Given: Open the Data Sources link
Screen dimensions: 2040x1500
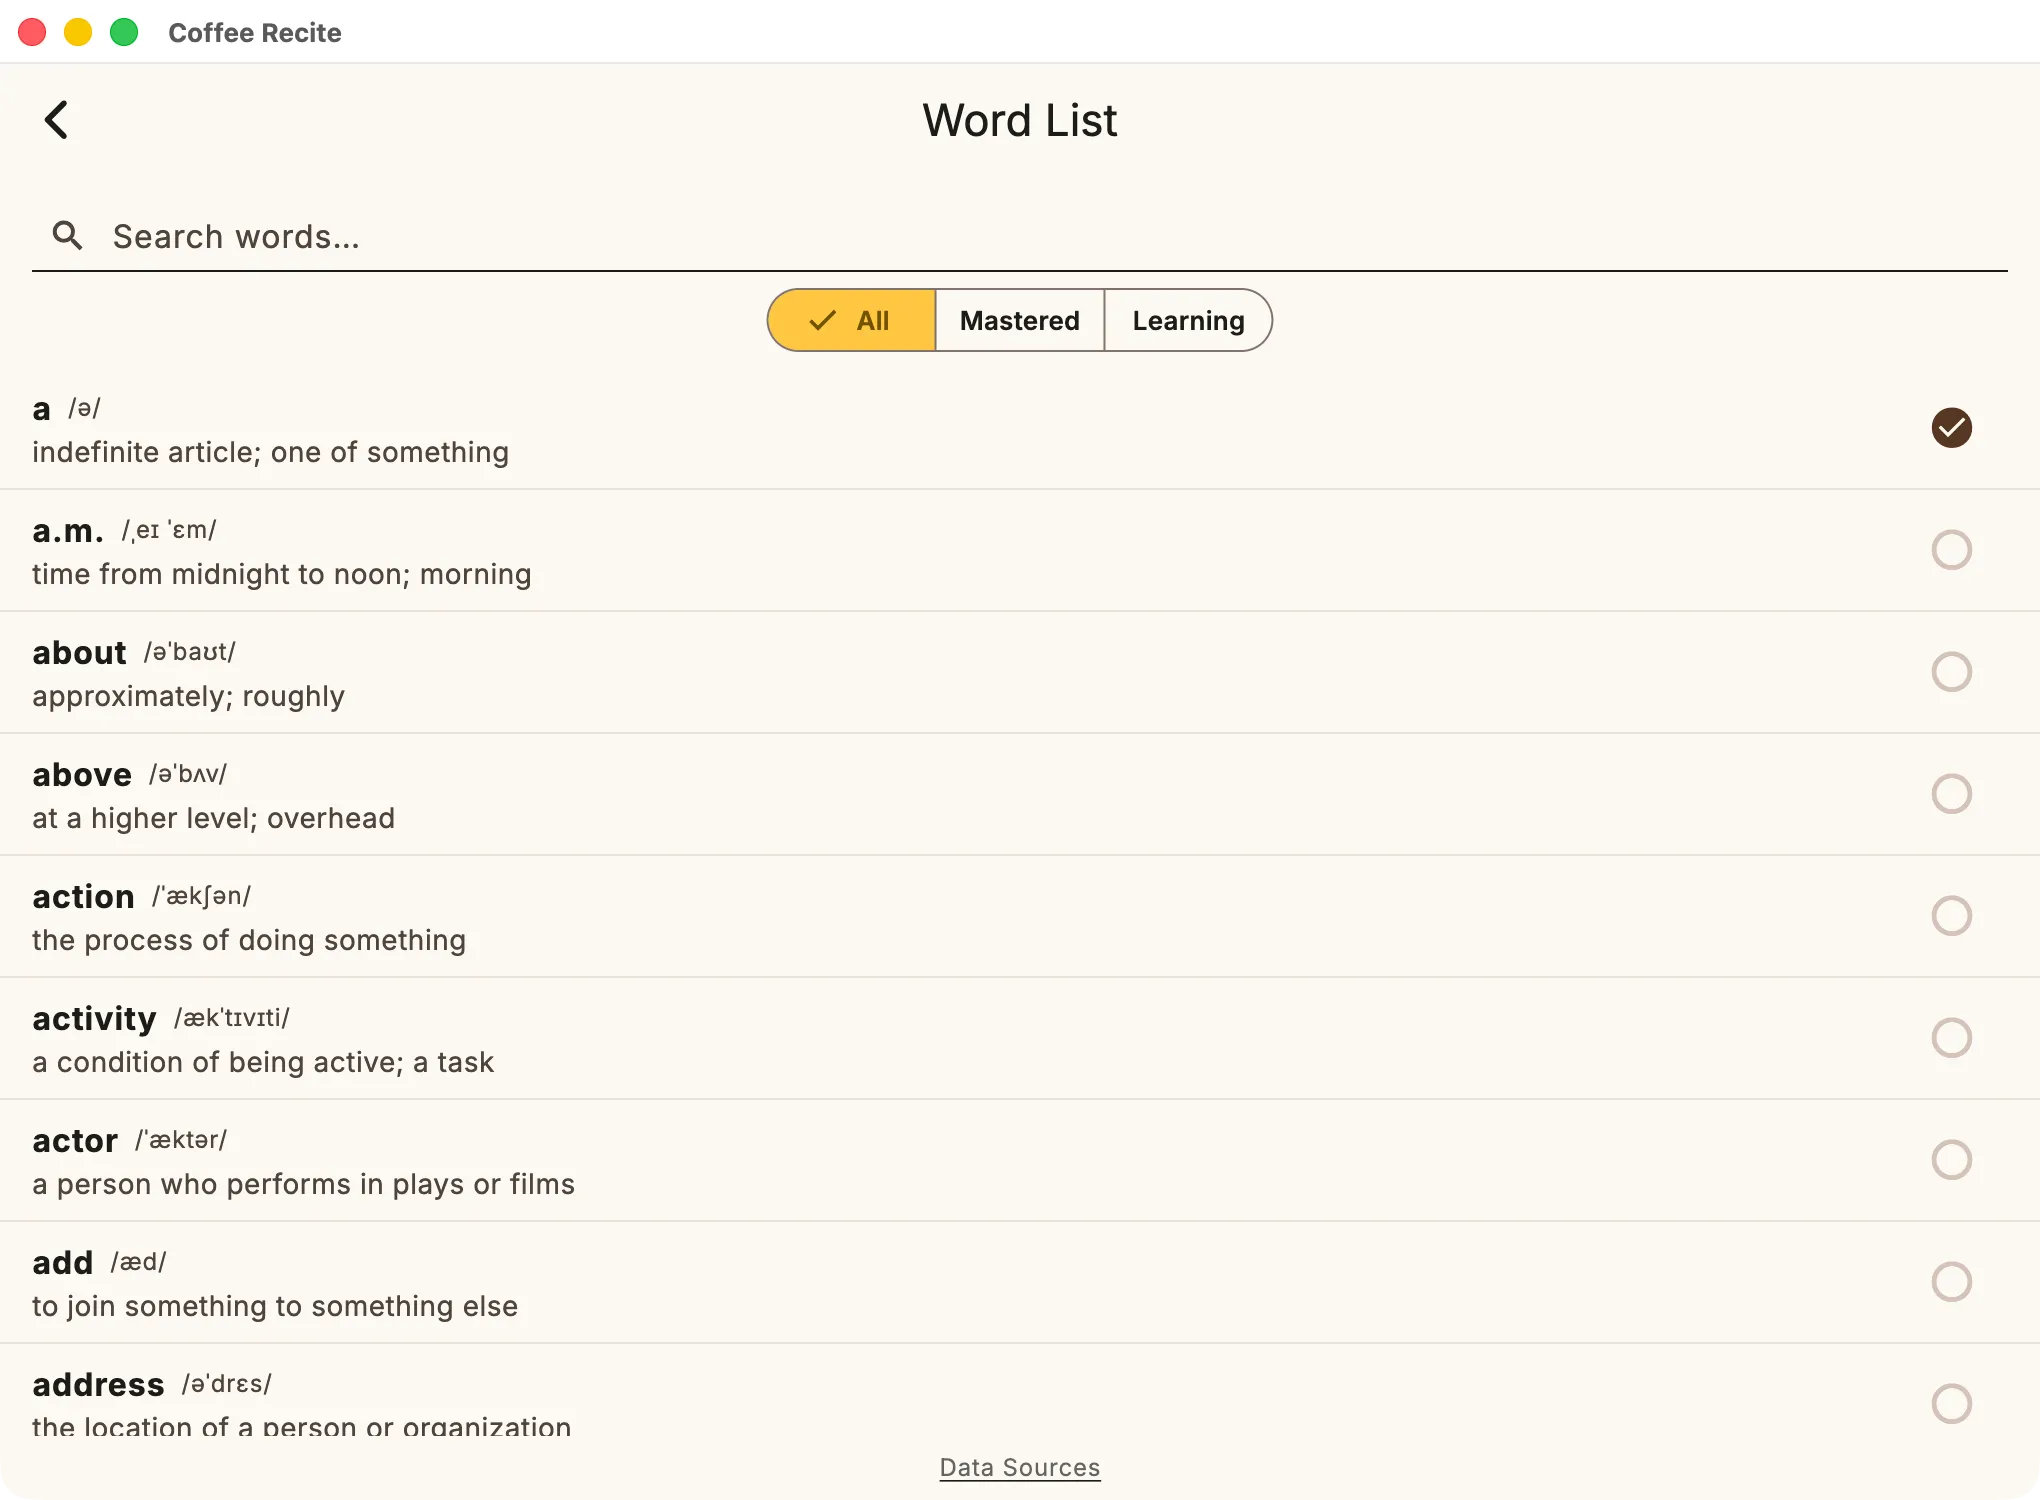Looking at the screenshot, I should click(x=1020, y=1467).
